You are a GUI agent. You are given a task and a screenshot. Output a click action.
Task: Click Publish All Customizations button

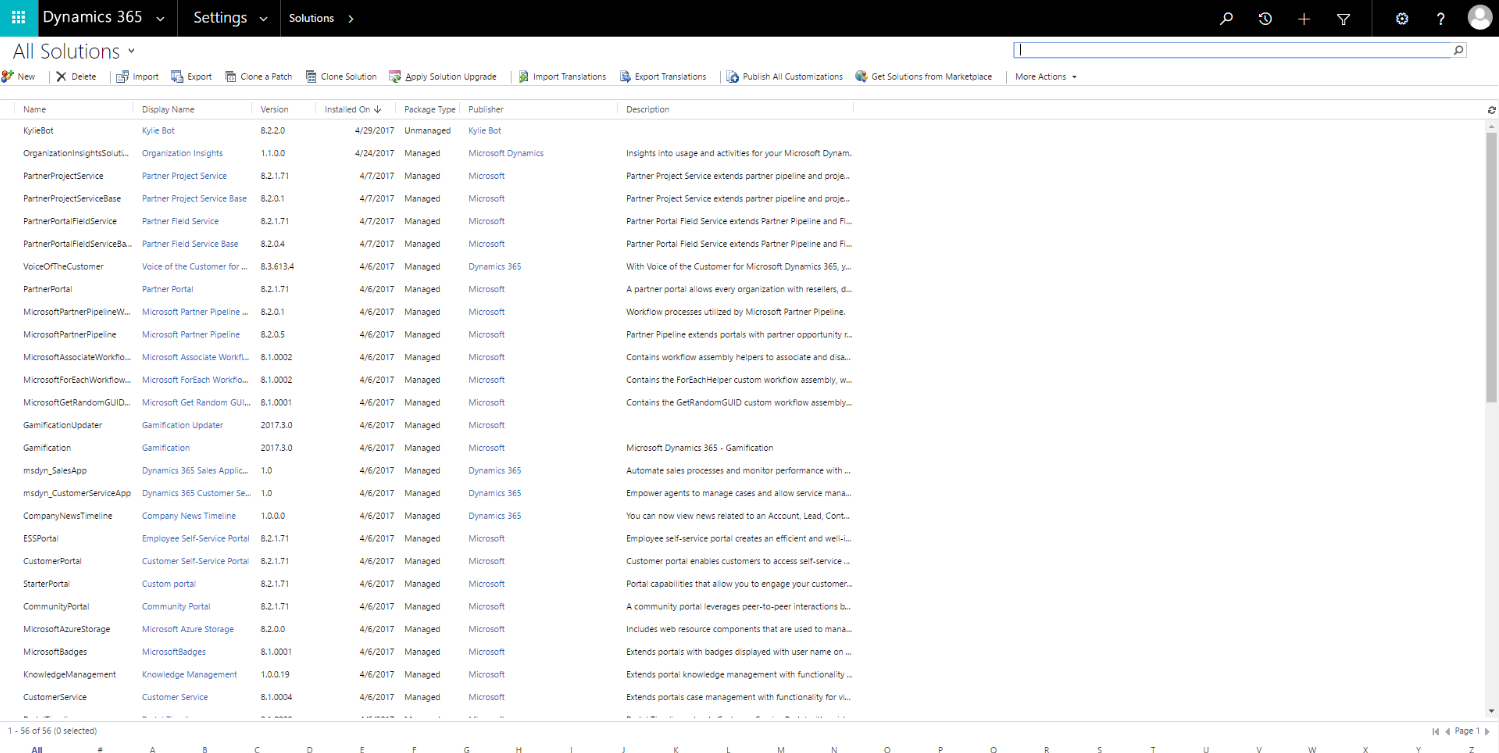[x=785, y=76]
